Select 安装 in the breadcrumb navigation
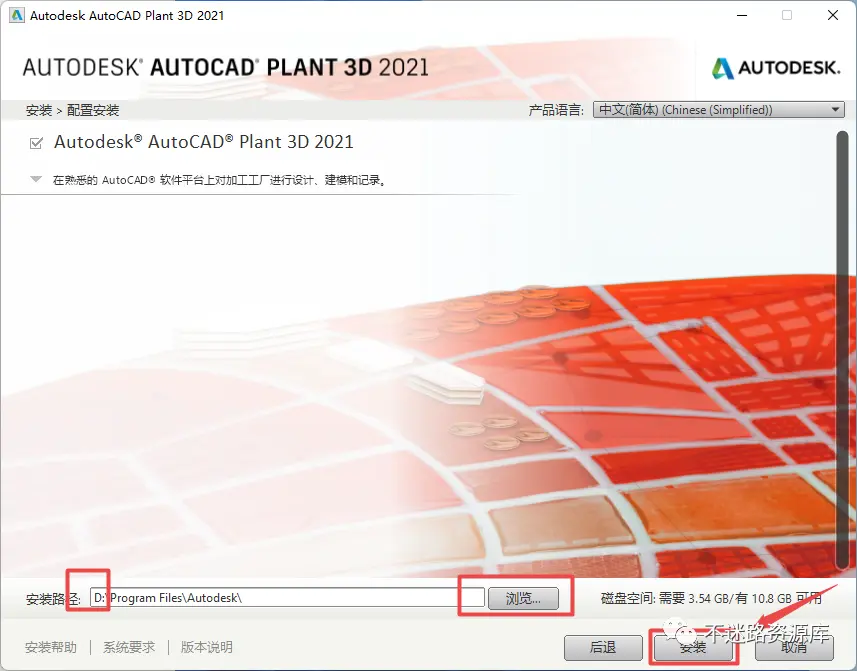857x671 pixels. pos(38,110)
